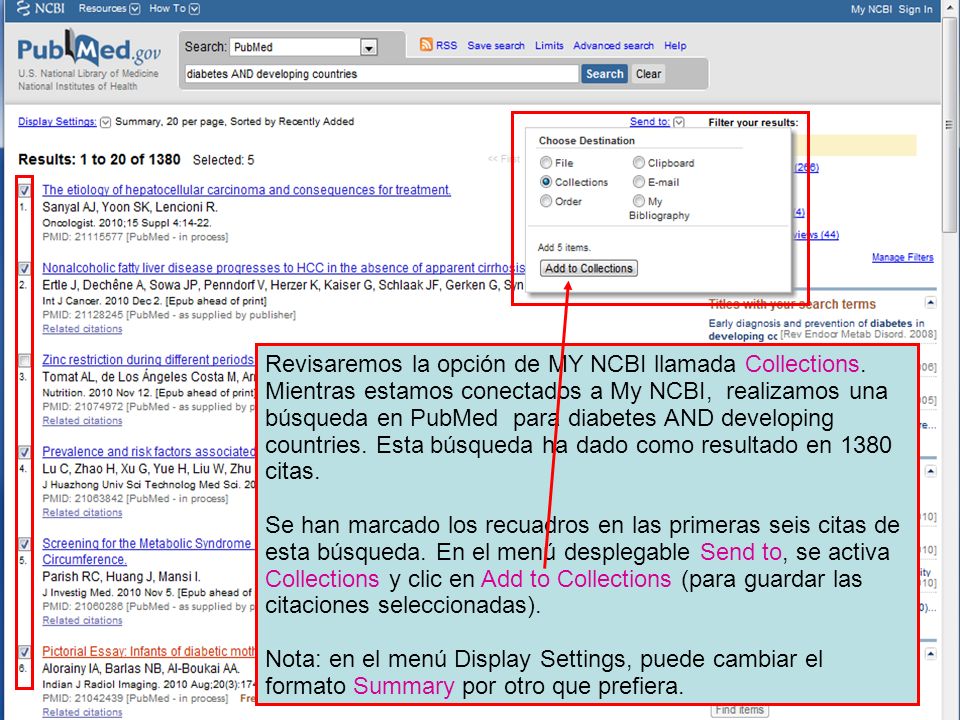The width and height of the screenshot is (960, 720).
Task: Open the How To dropdown menu
Action: (x=174, y=9)
